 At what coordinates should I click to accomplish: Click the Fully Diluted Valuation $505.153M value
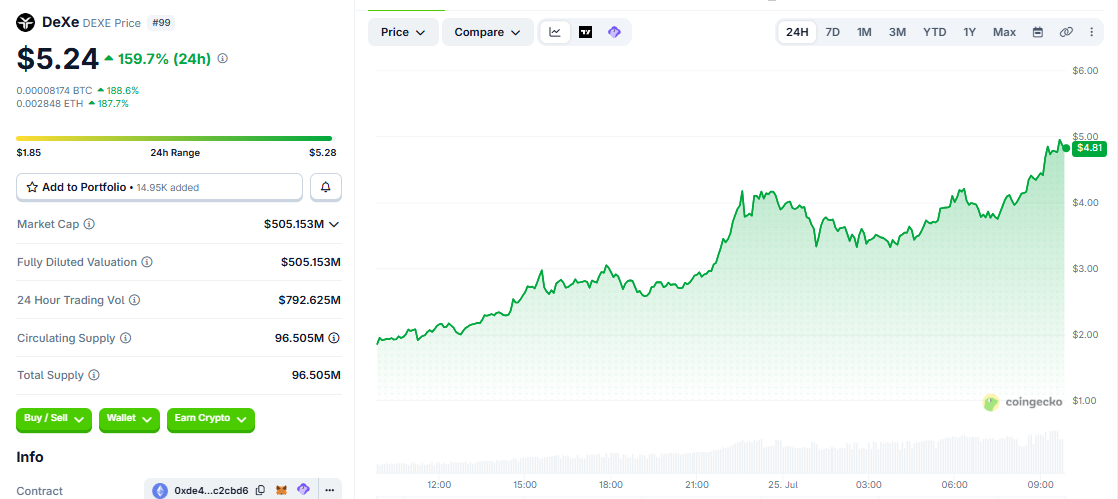coord(311,262)
